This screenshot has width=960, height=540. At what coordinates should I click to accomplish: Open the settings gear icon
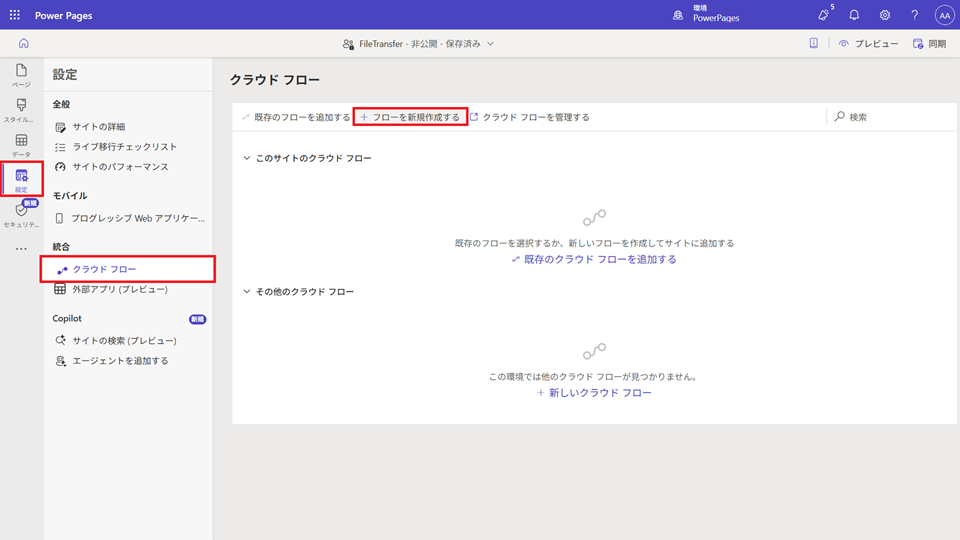point(884,15)
